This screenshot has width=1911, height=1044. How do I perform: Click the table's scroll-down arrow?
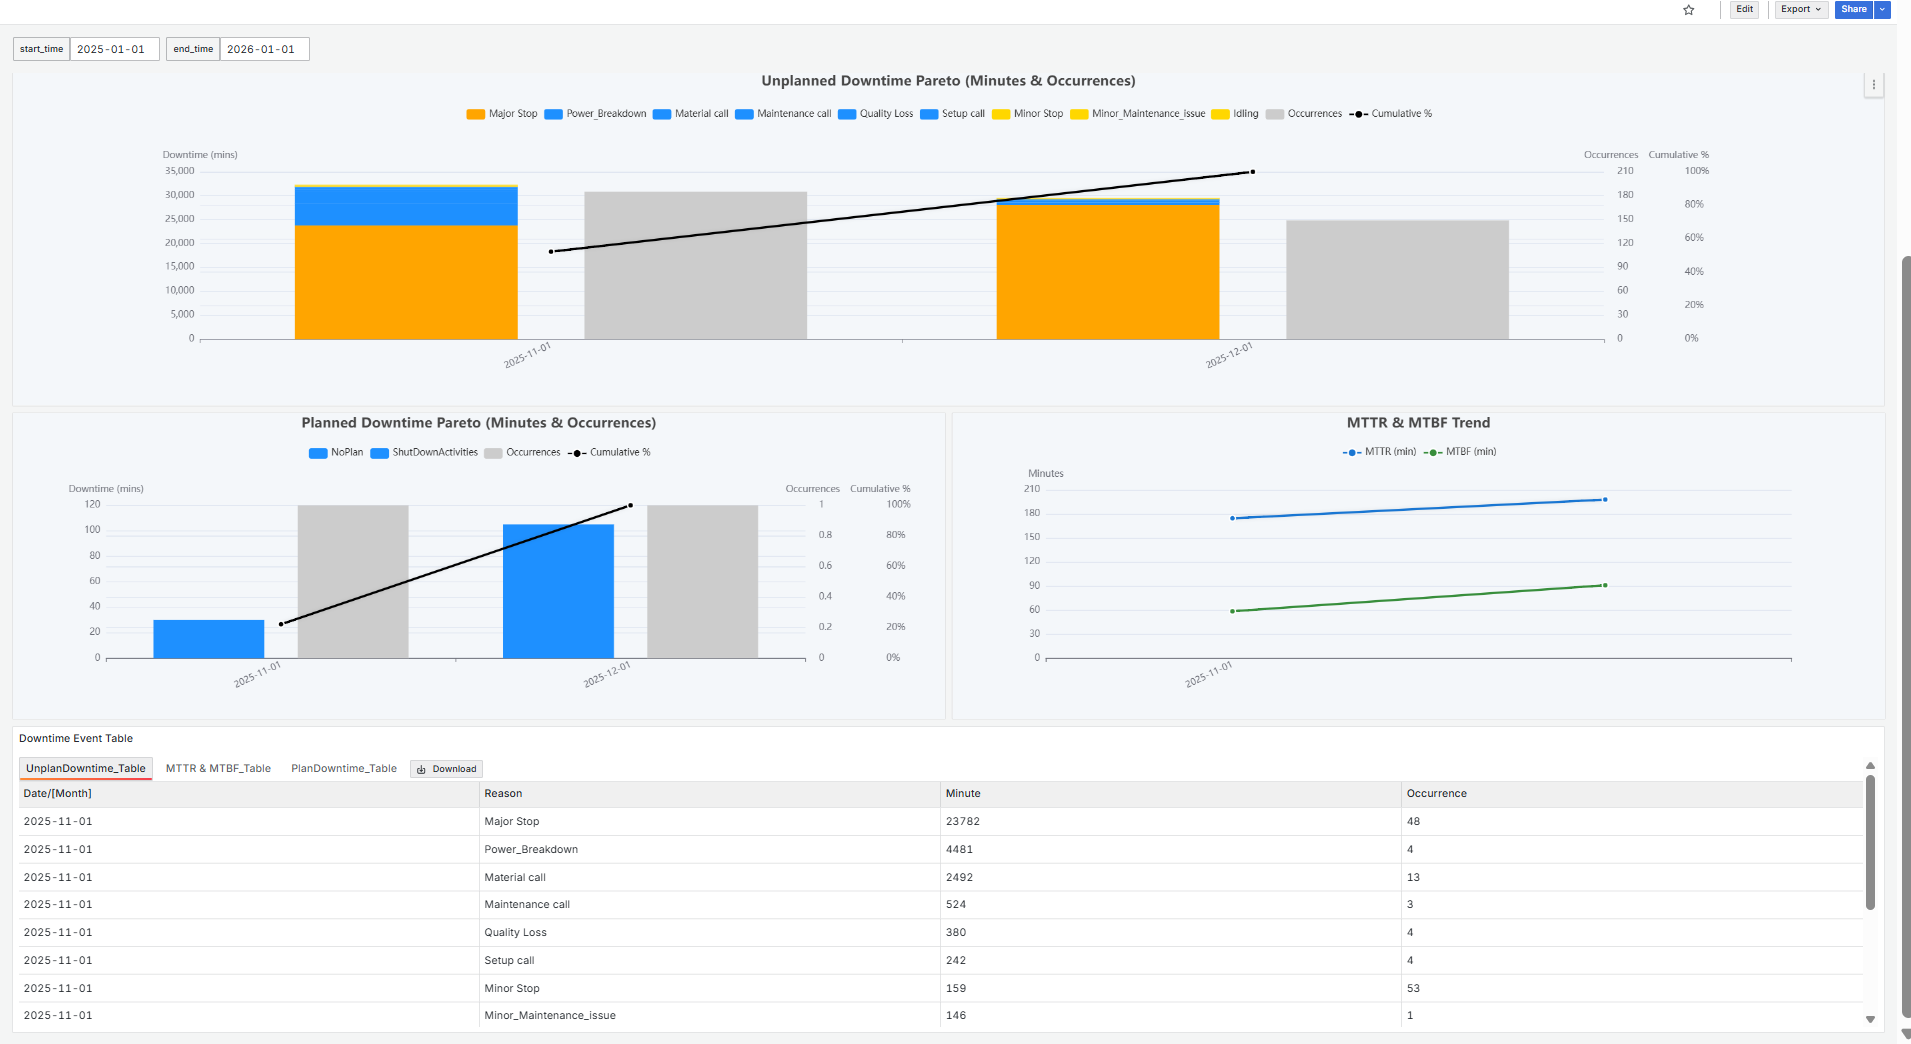tap(1870, 1019)
